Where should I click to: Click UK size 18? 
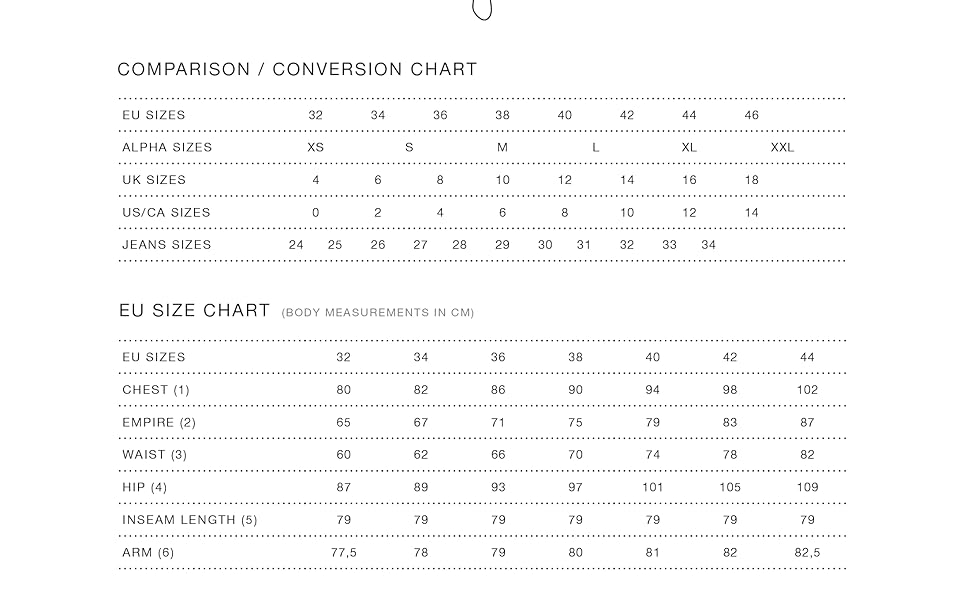(752, 180)
